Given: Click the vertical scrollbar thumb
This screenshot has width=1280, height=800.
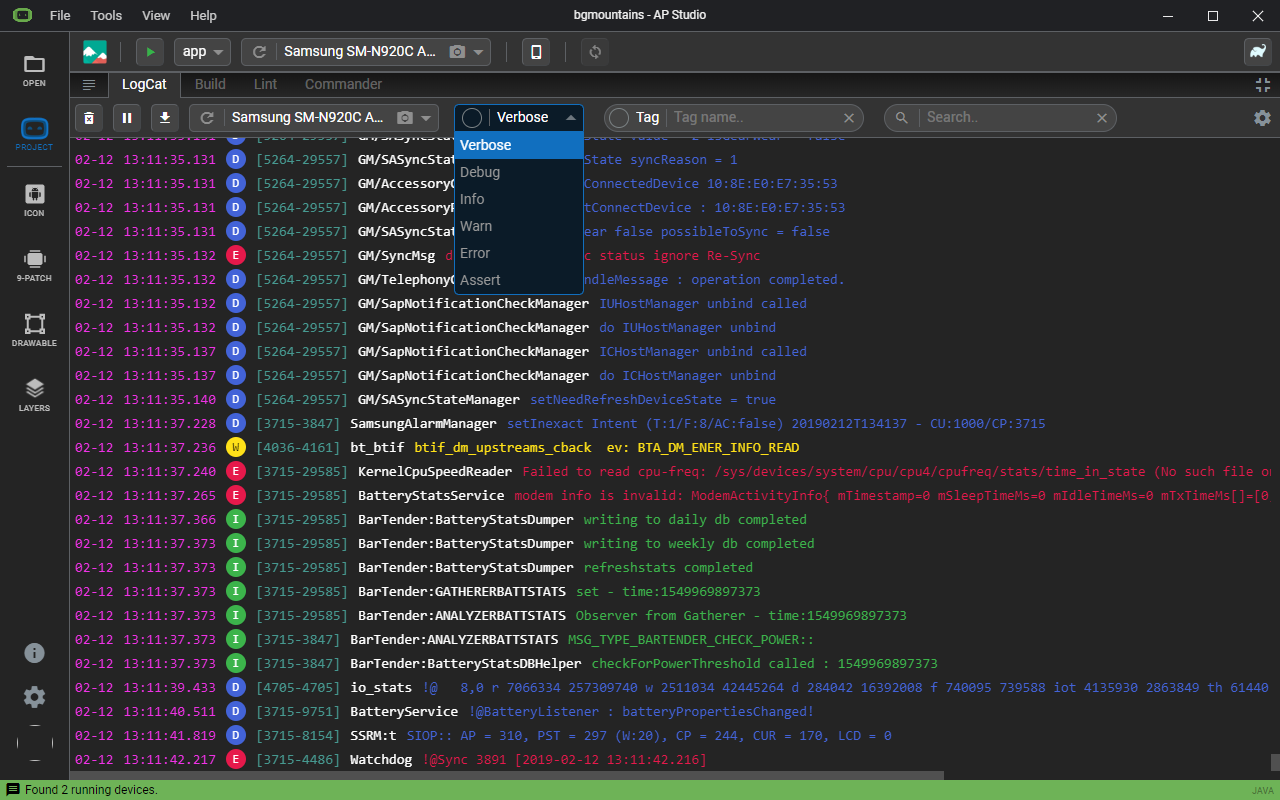Looking at the screenshot, I should pyautogui.click(x=1275, y=762).
